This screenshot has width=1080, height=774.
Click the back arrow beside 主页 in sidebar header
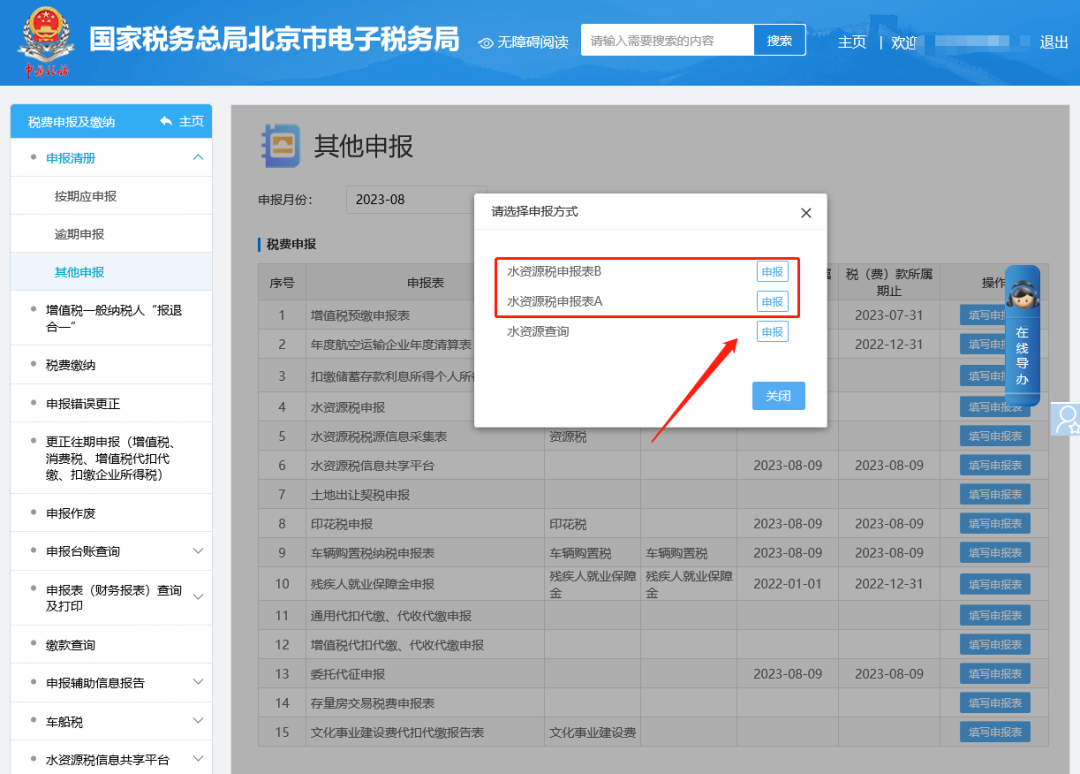[x=166, y=121]
